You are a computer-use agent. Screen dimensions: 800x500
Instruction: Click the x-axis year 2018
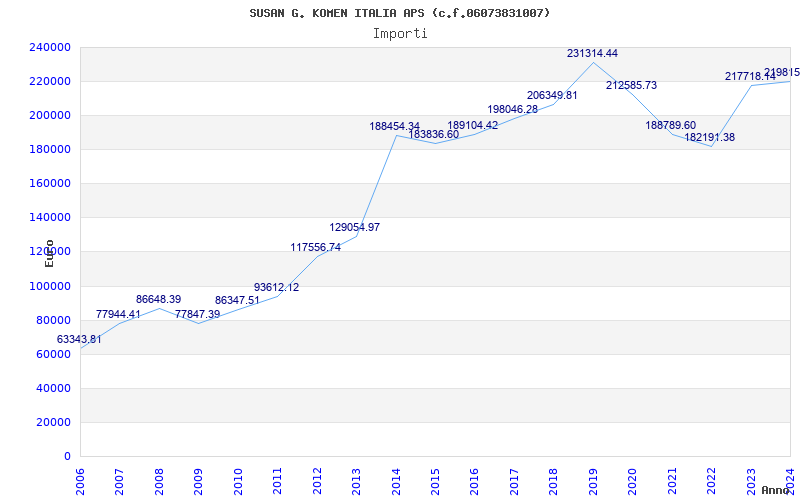click(x=553, y=482)
